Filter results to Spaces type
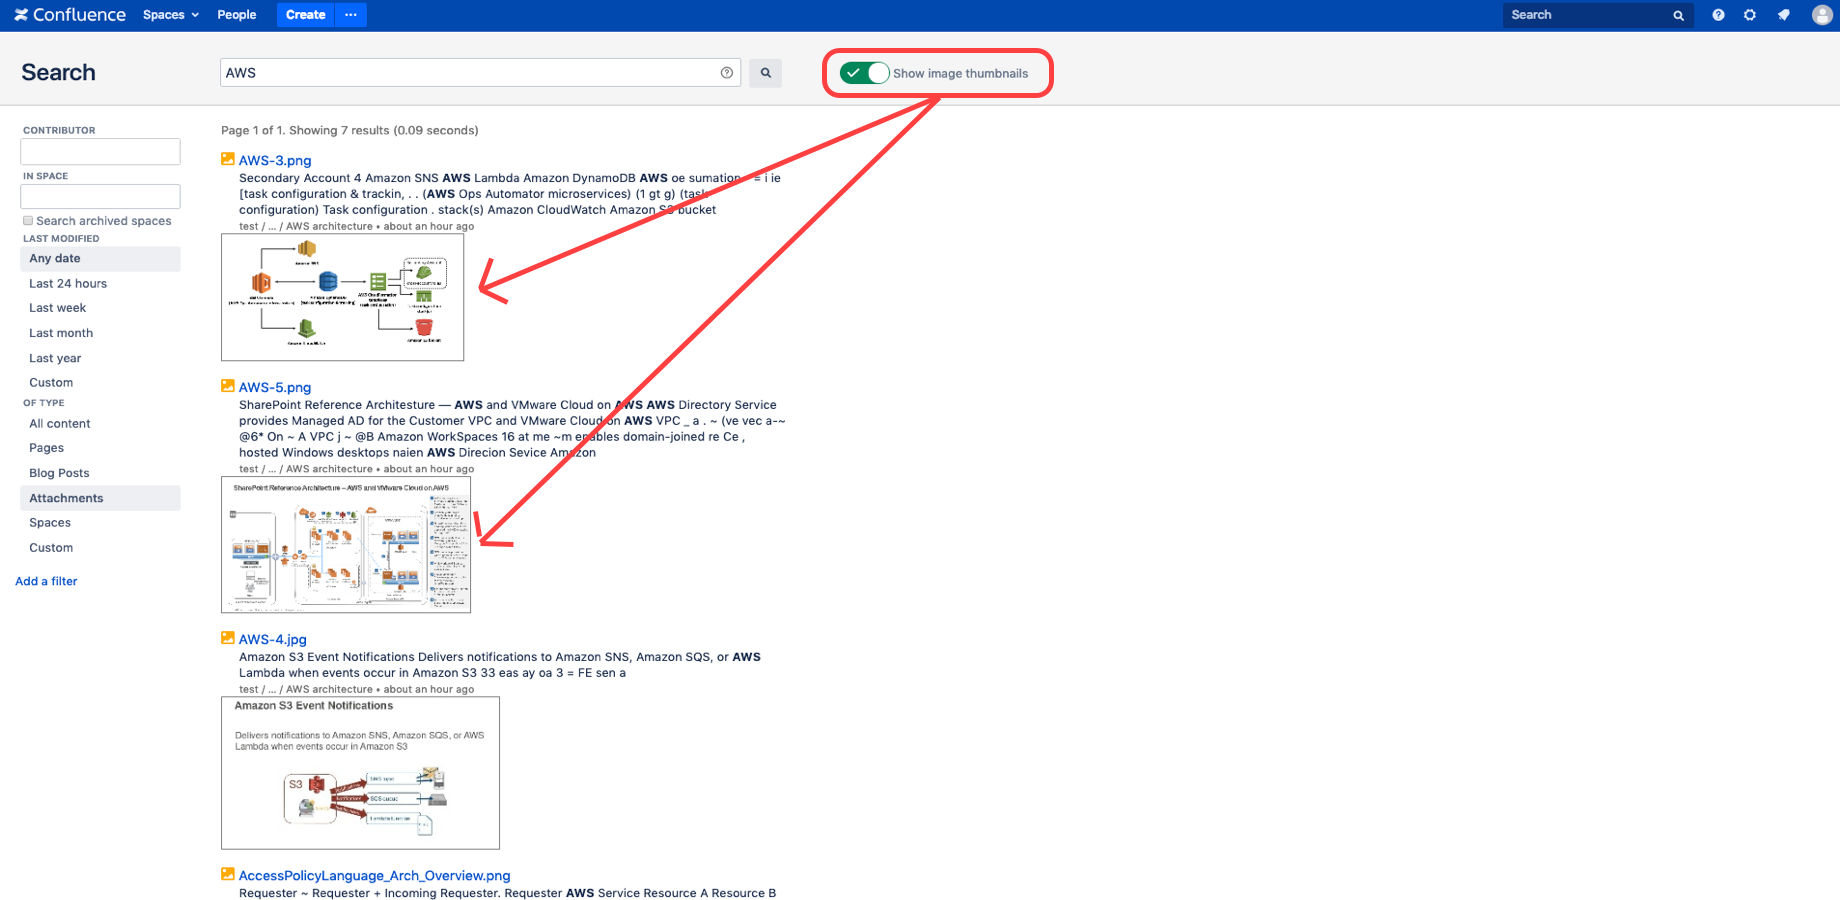This screenshot has width=1840, height=900. click(50, 523)
